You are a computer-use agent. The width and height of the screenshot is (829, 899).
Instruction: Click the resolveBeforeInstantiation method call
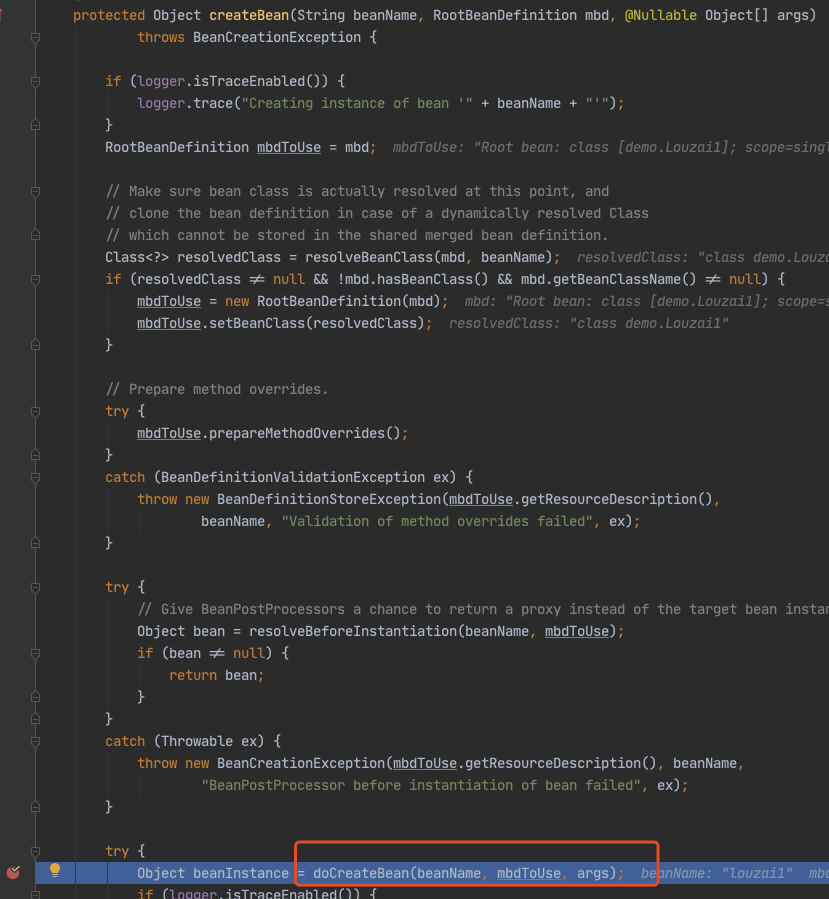tap(353, 631)
